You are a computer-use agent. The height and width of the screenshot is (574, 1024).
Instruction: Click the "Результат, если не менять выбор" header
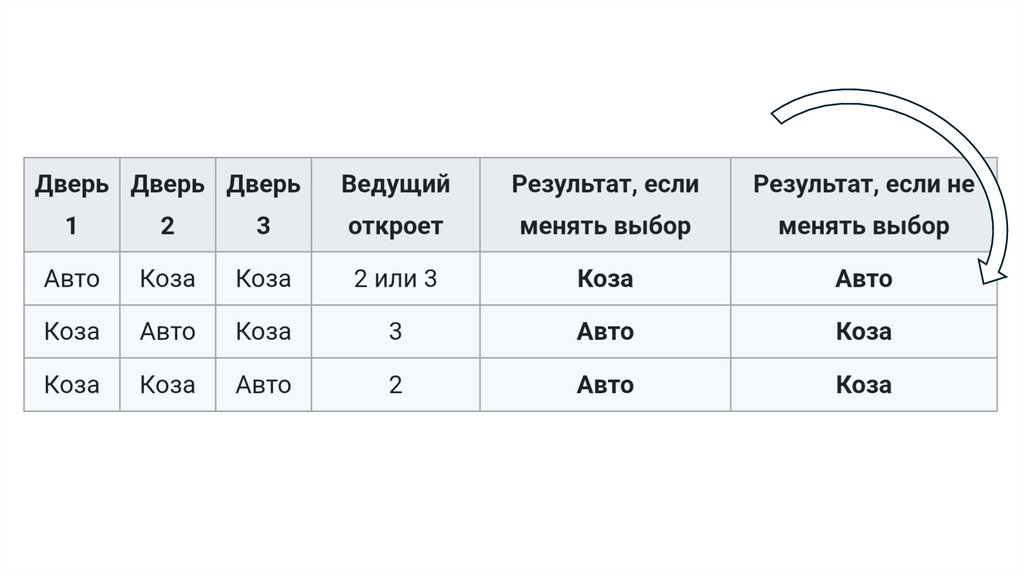[x=863, y=205]
